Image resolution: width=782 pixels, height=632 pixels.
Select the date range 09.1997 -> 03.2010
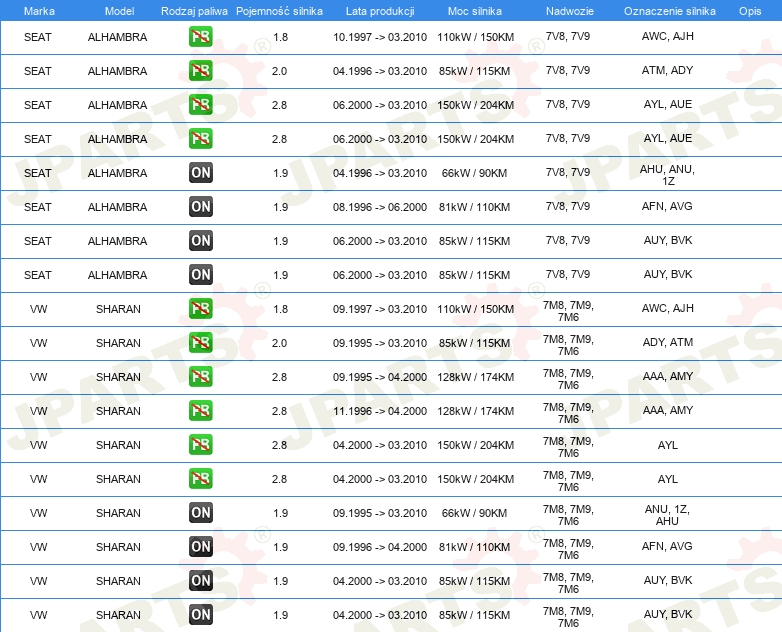click(x=380, y=309)
